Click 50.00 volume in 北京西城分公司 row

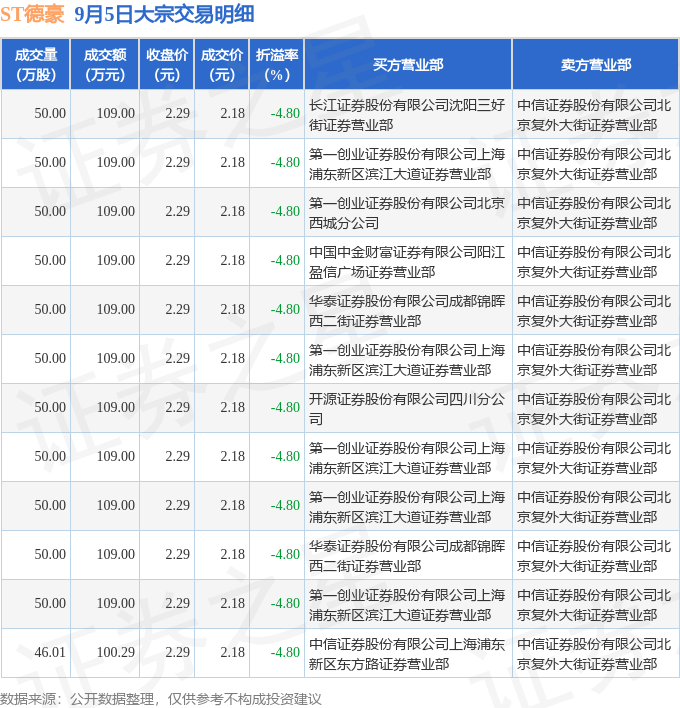click(x=50, y=211)
